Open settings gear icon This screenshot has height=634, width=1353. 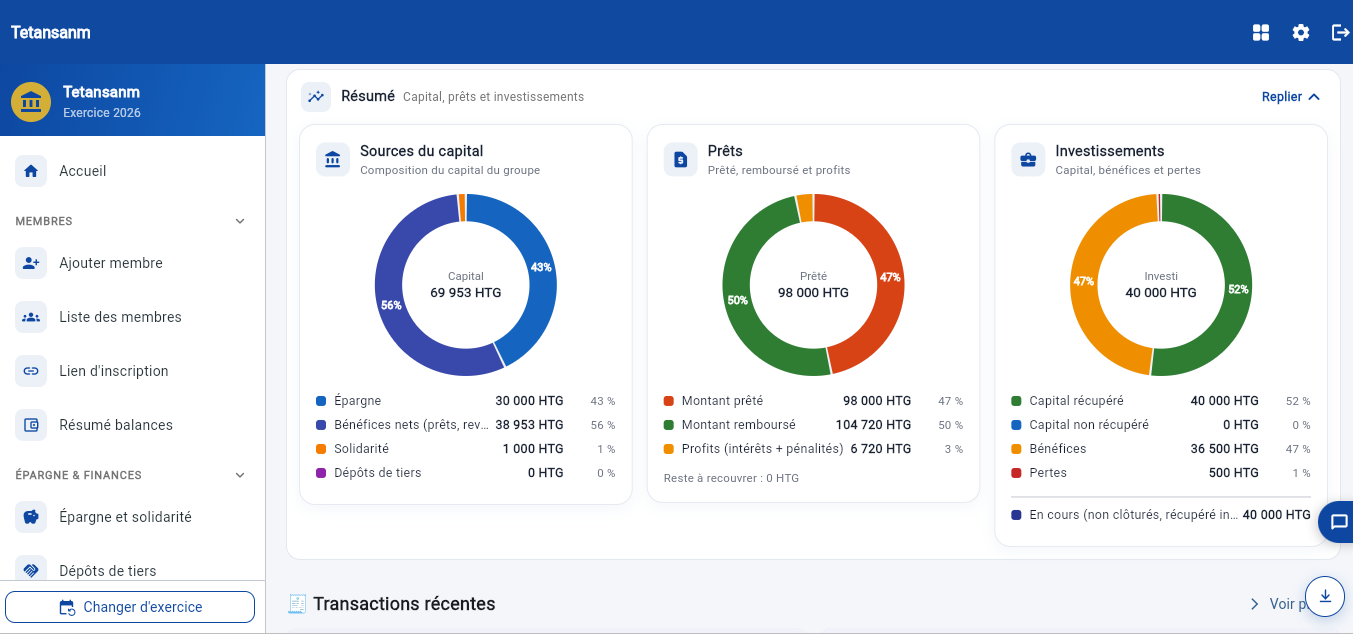(x=1301, y=33)
